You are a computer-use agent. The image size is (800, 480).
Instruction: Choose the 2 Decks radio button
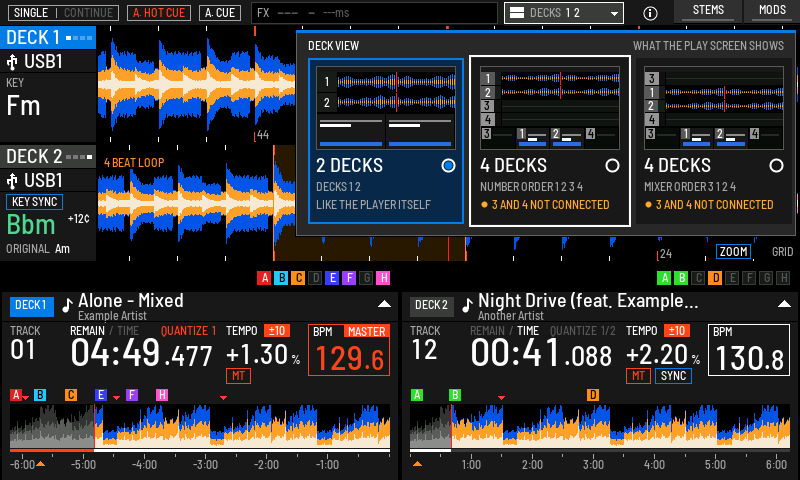(448, 166)
